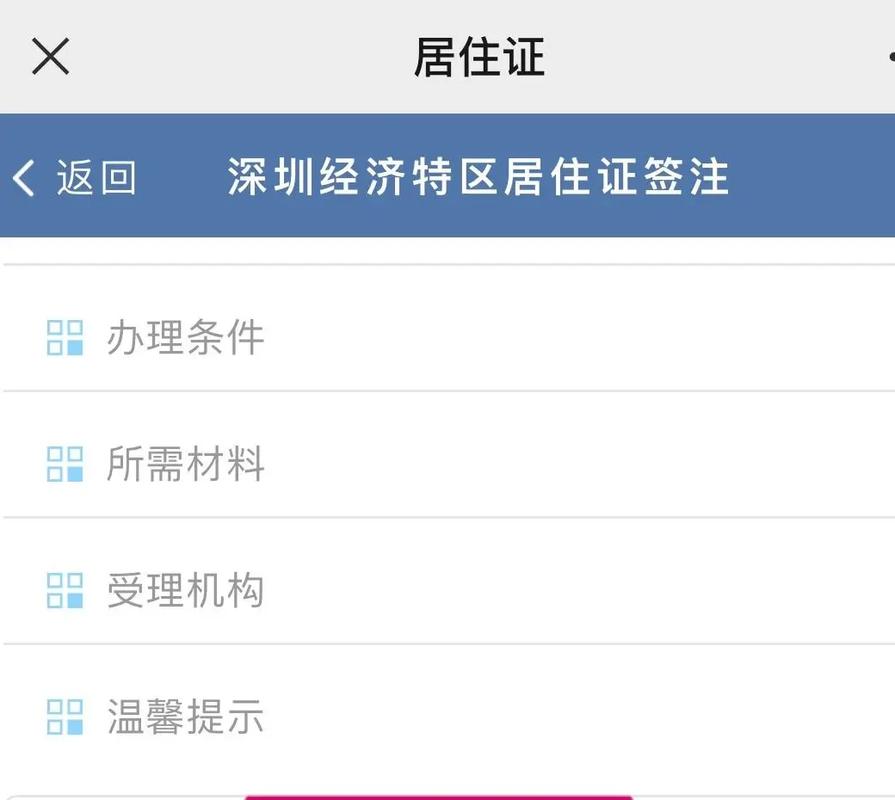This screenshot has width=895, height=800.
Task: Select the 温馨提示 text label
Action: (186, 717)
